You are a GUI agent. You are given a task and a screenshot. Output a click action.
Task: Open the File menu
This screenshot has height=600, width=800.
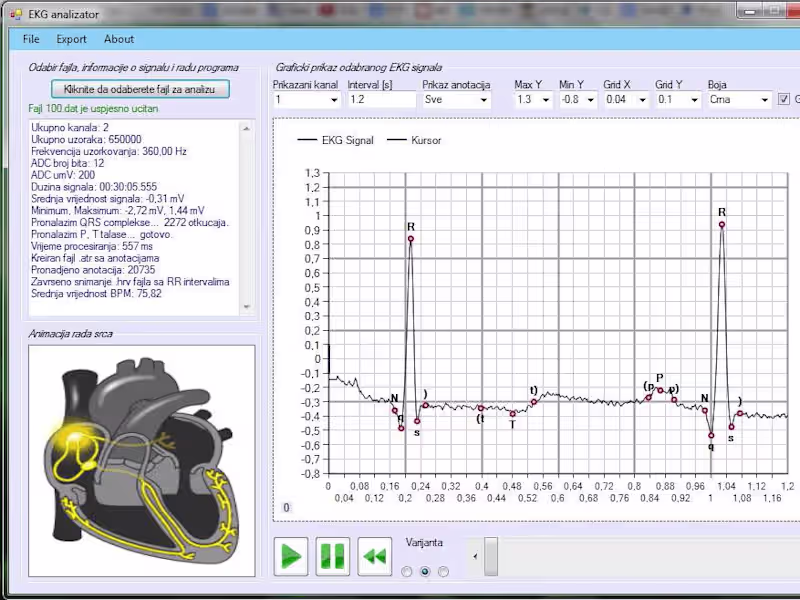30,39
